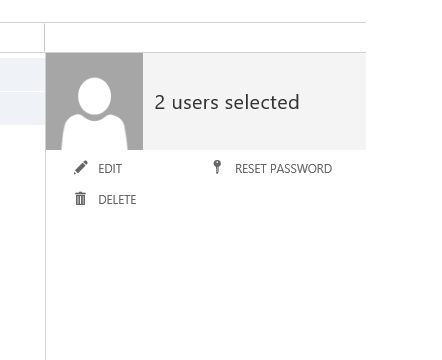Choose the RESET PASSWORD action label

[283, 169]
